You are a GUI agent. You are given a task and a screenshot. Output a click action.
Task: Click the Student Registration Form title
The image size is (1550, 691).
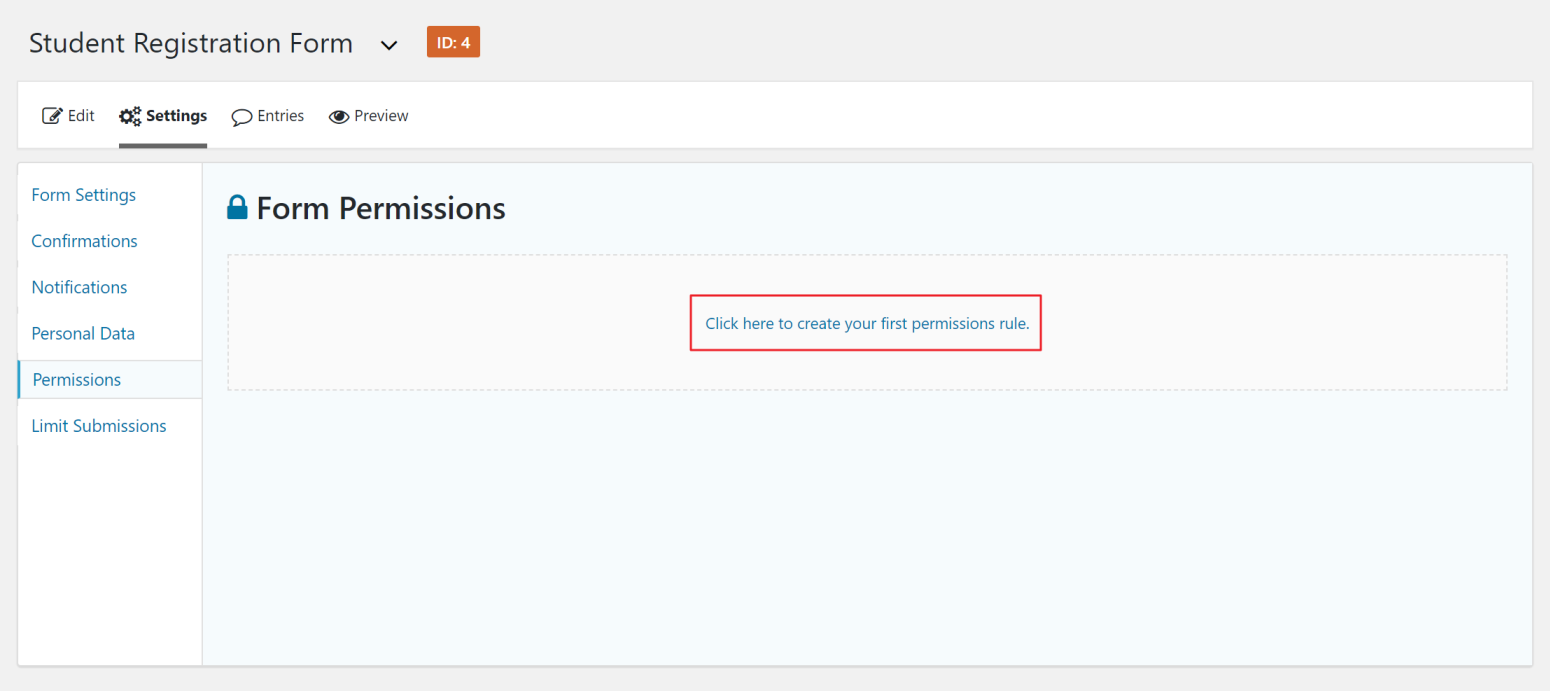pos(191,43)
